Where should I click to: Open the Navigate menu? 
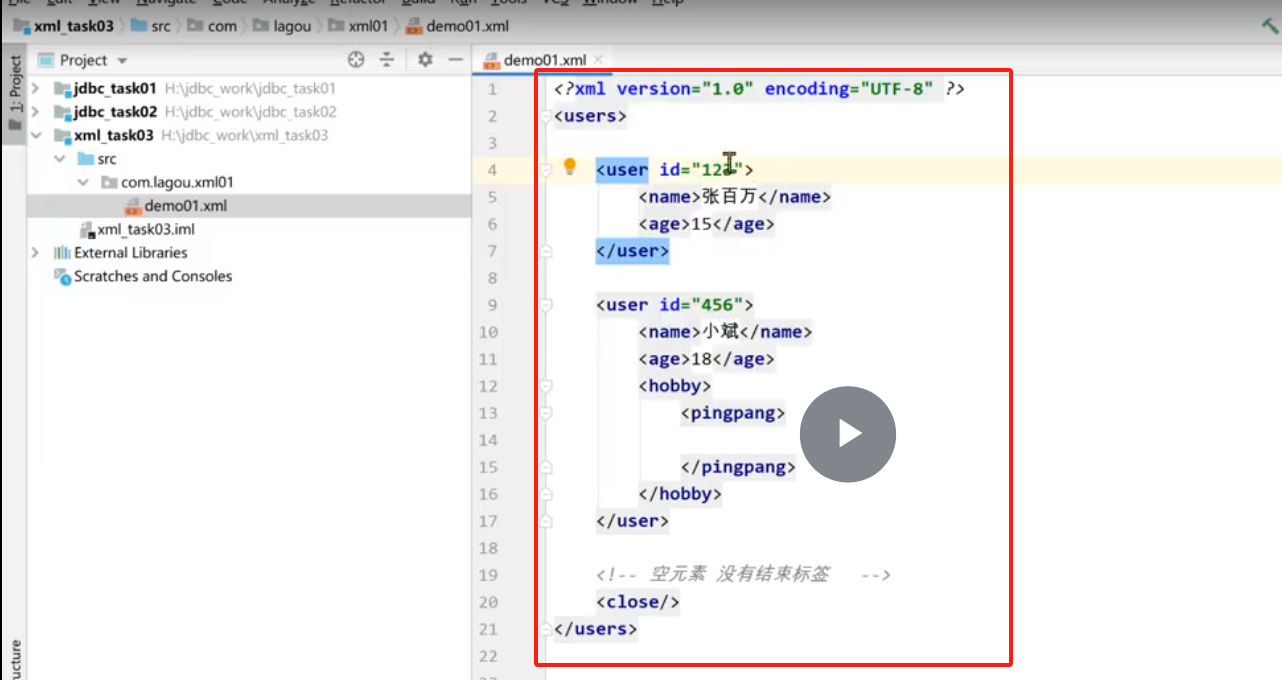pyautogui.click(x=162, y=3)
